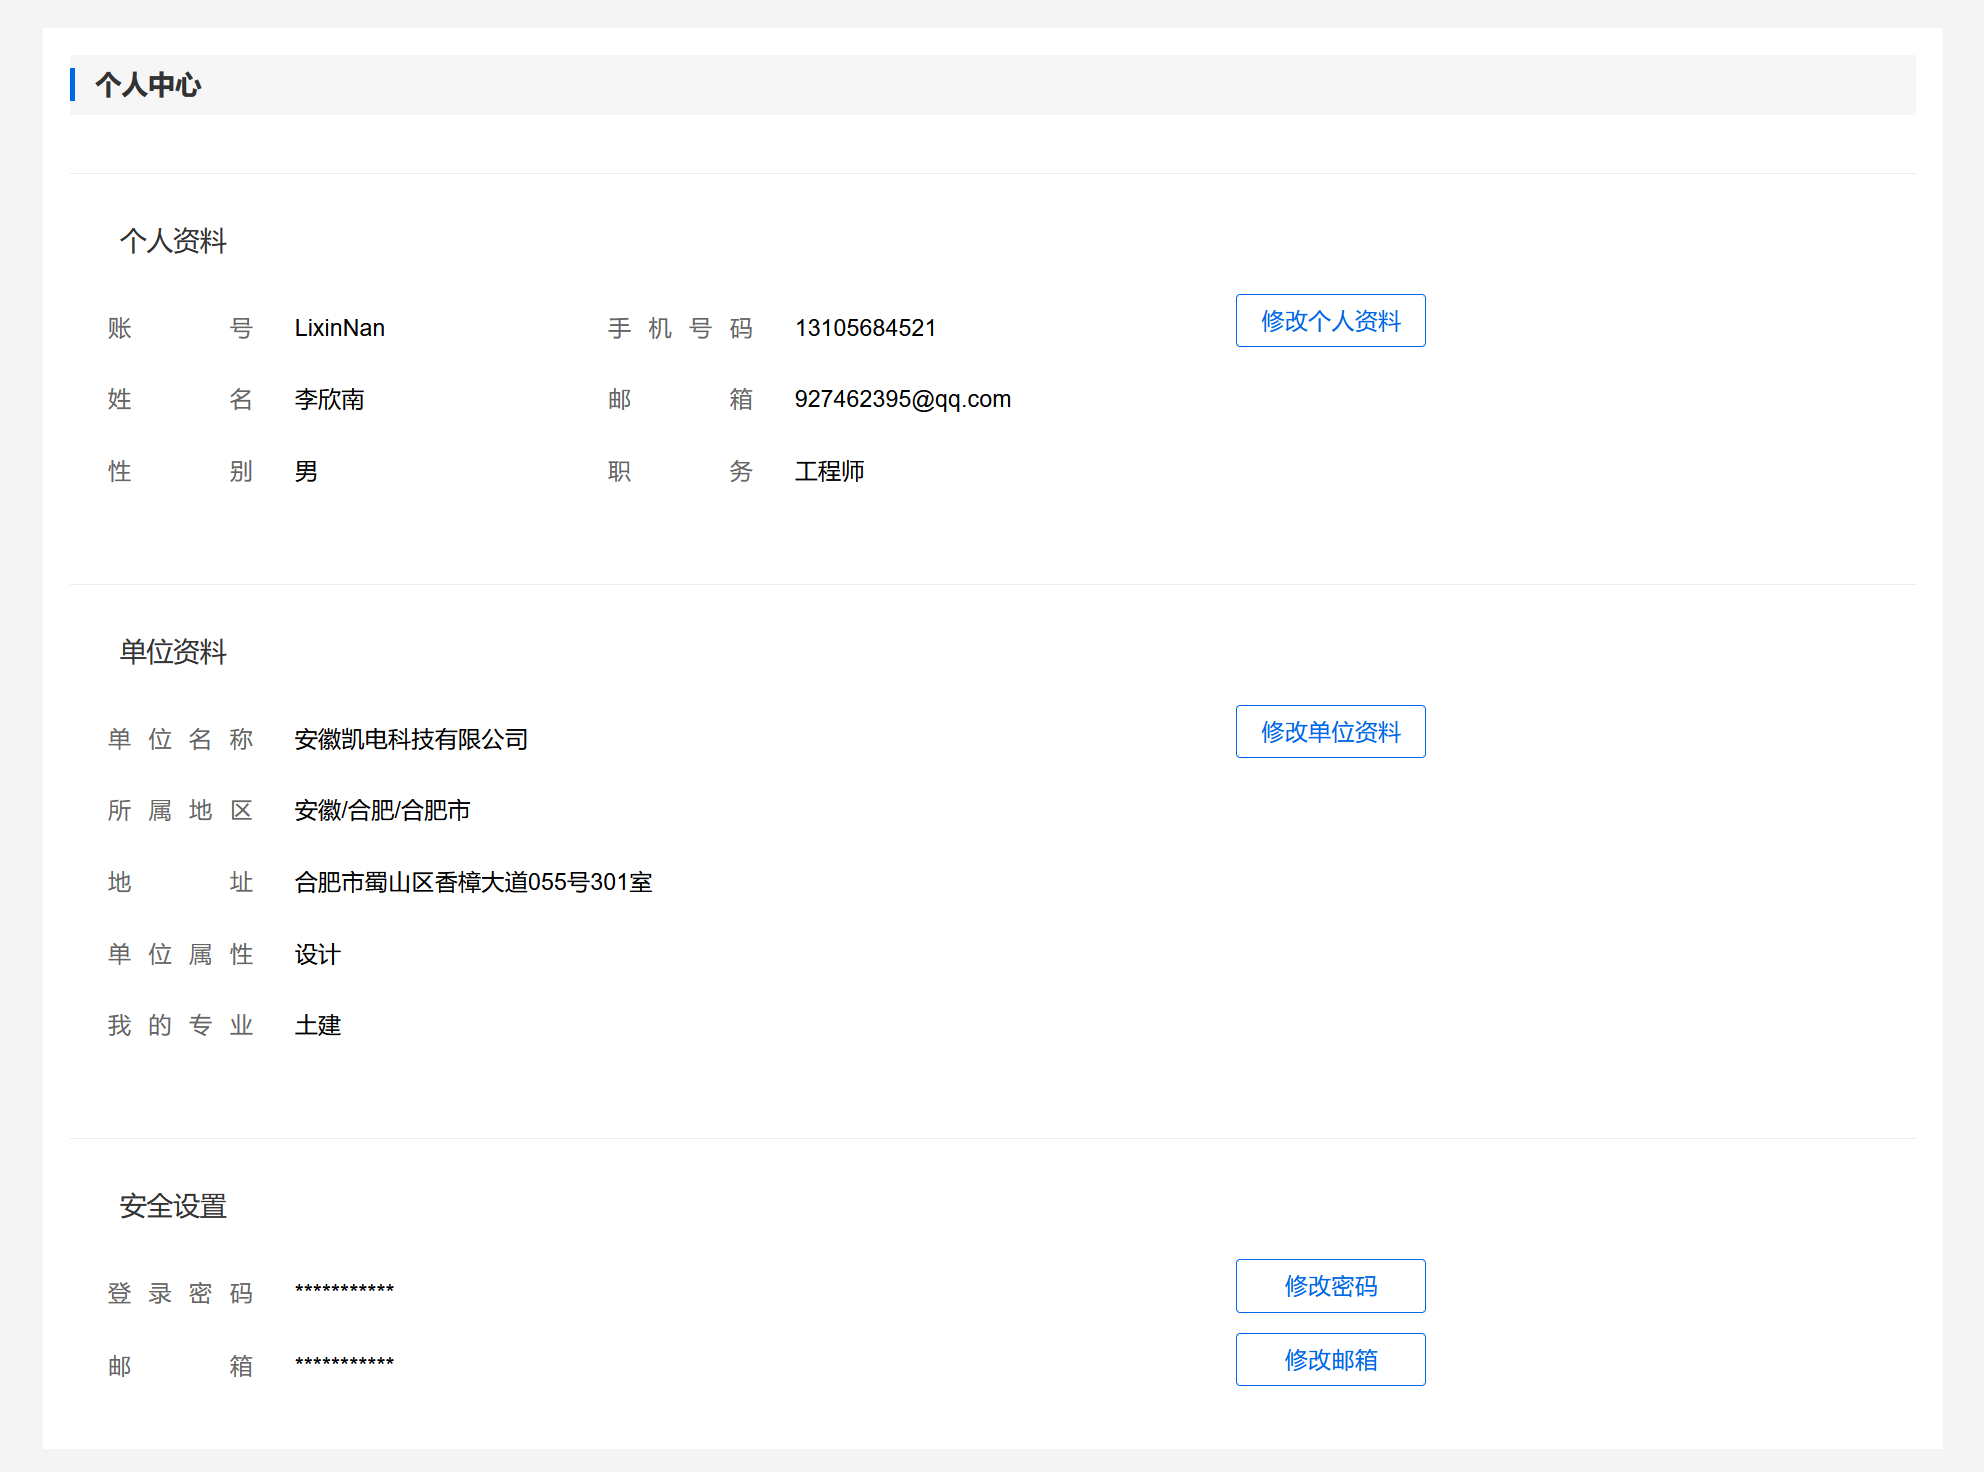Click the email 927462395@qq.com
The width and height of the screenshot is (1984, 1472).
point(902,399)
